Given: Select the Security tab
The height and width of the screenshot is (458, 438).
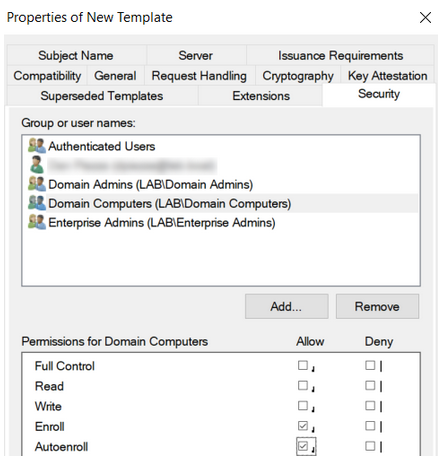Looking at the screenshot, I should point(379,94).
